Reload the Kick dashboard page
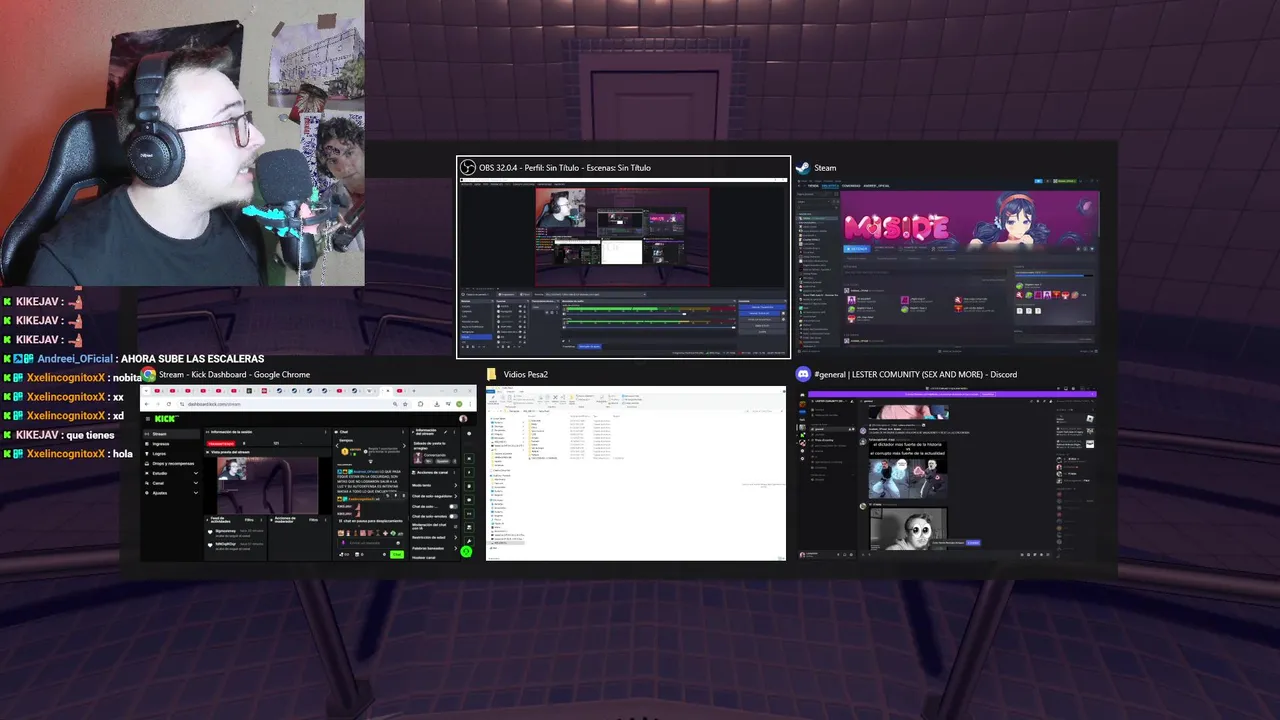 click(169, 404)
